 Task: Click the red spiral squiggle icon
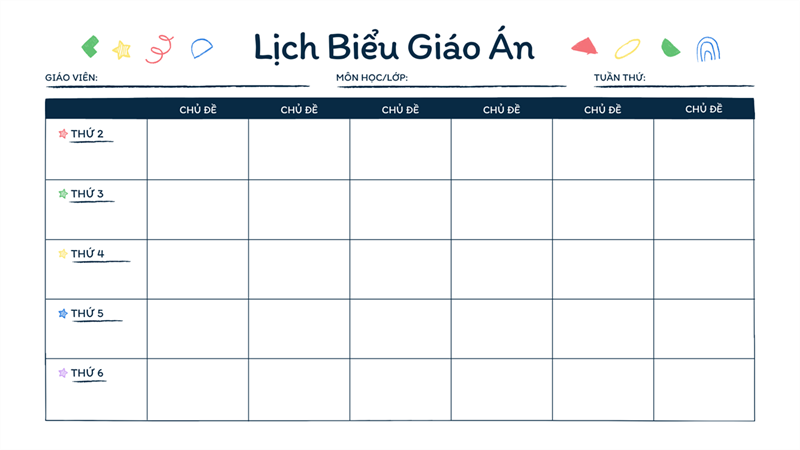tap(160, 47)
